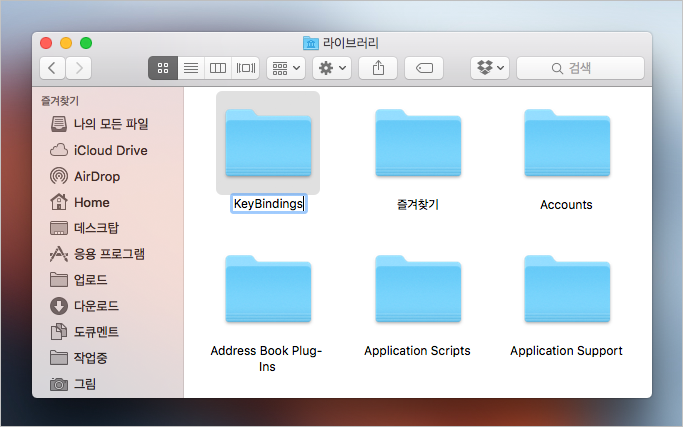This screenshot has height=427, width=683.
Task: Switch to icon view
Action: (x=163, y=68)
